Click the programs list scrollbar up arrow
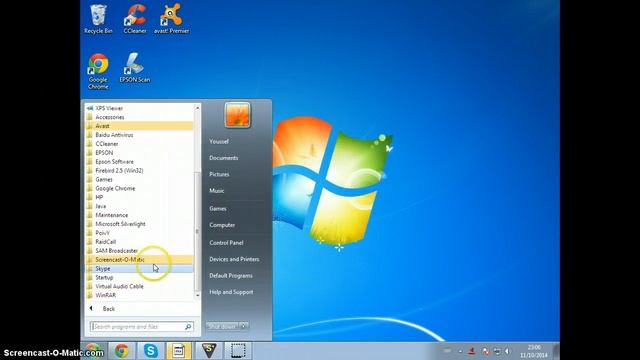 pyautogui.click(x=198, y=108)
